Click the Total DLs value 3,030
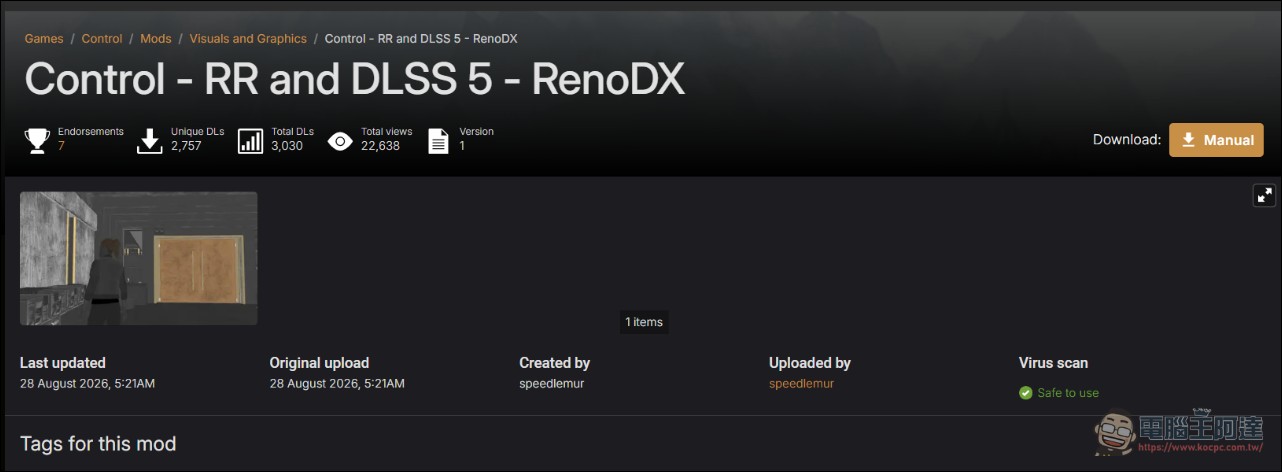 point(287,146)
